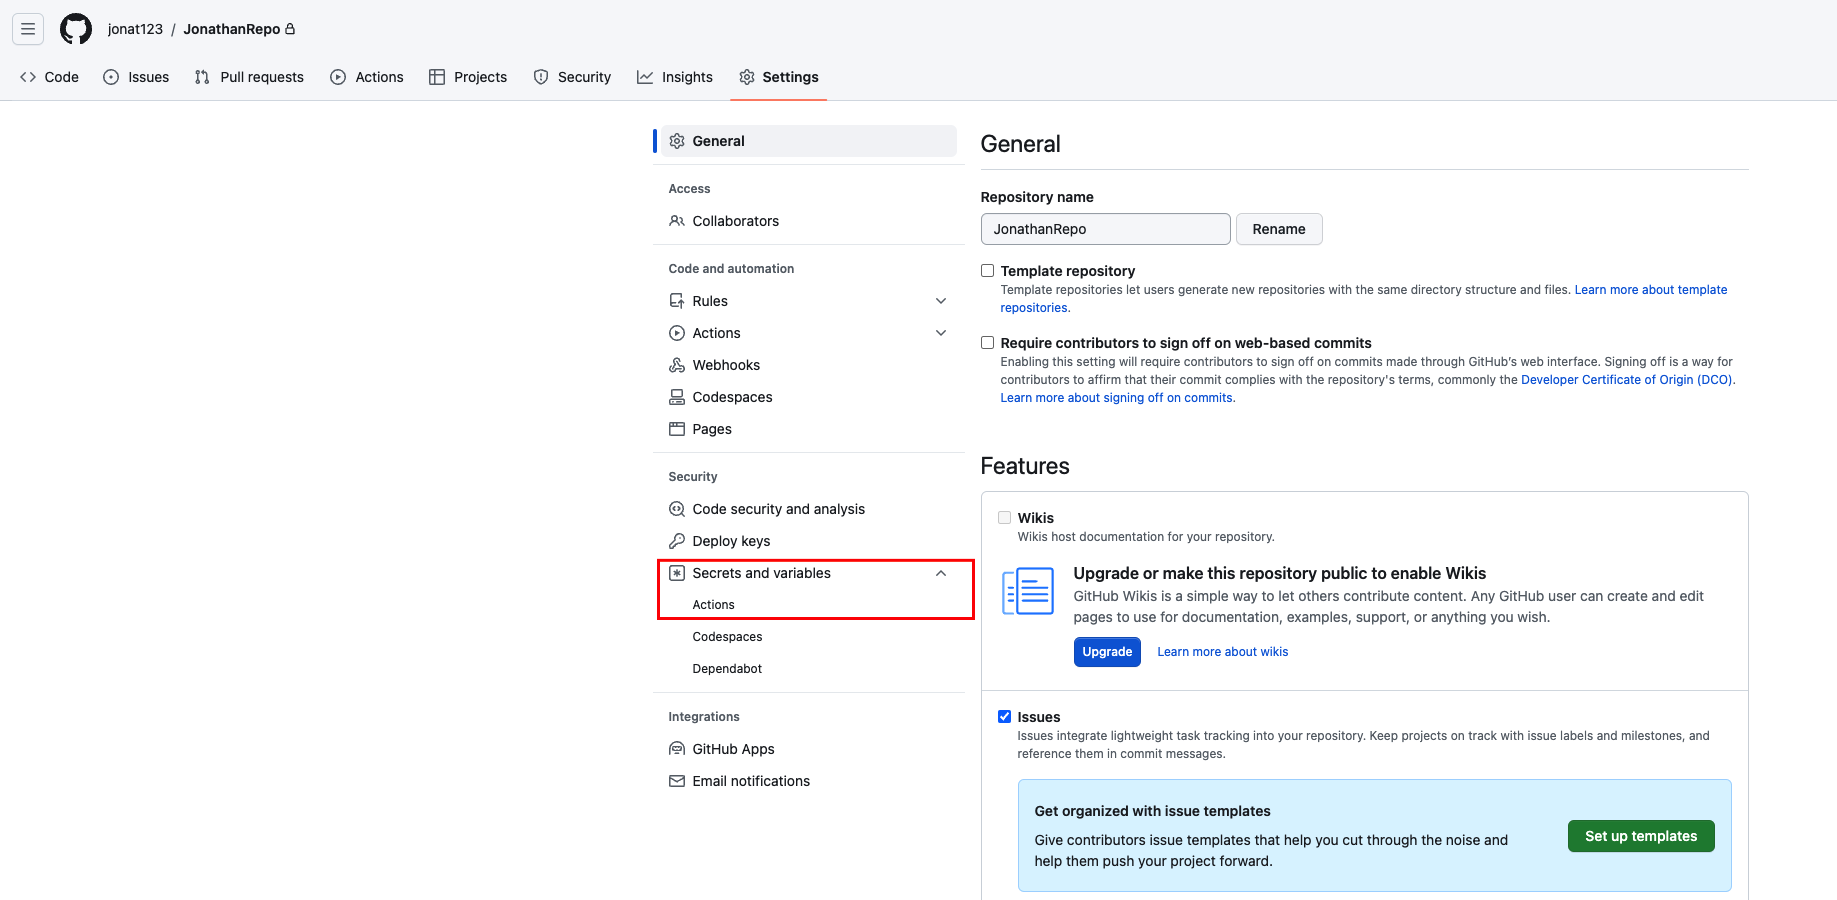Click the Webhooks icon in sidebar
This screenshot has width=1837, height=900.
(677, 365)
